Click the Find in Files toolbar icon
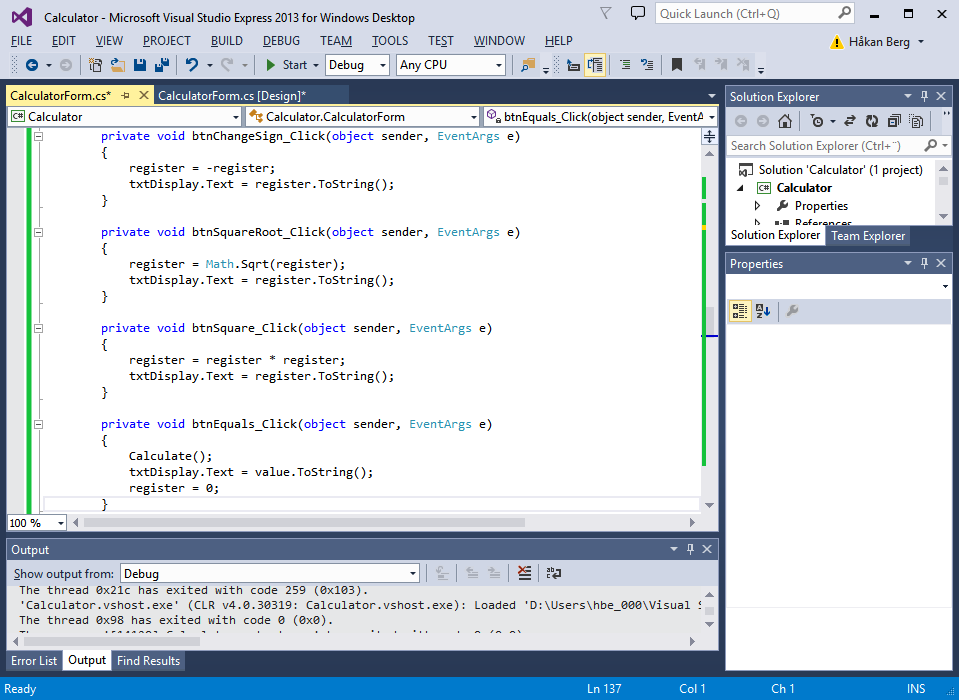 click(528, 65)
